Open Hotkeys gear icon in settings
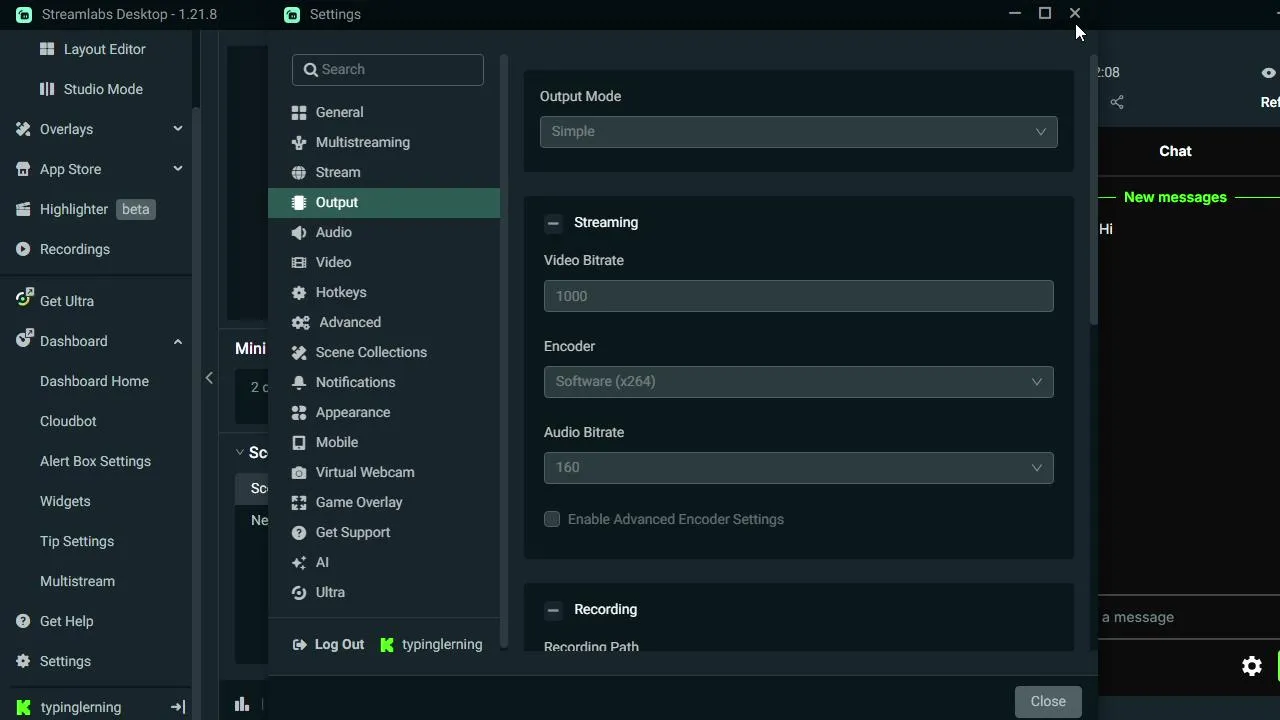1280x720 pixels. (x=299, y=292)
